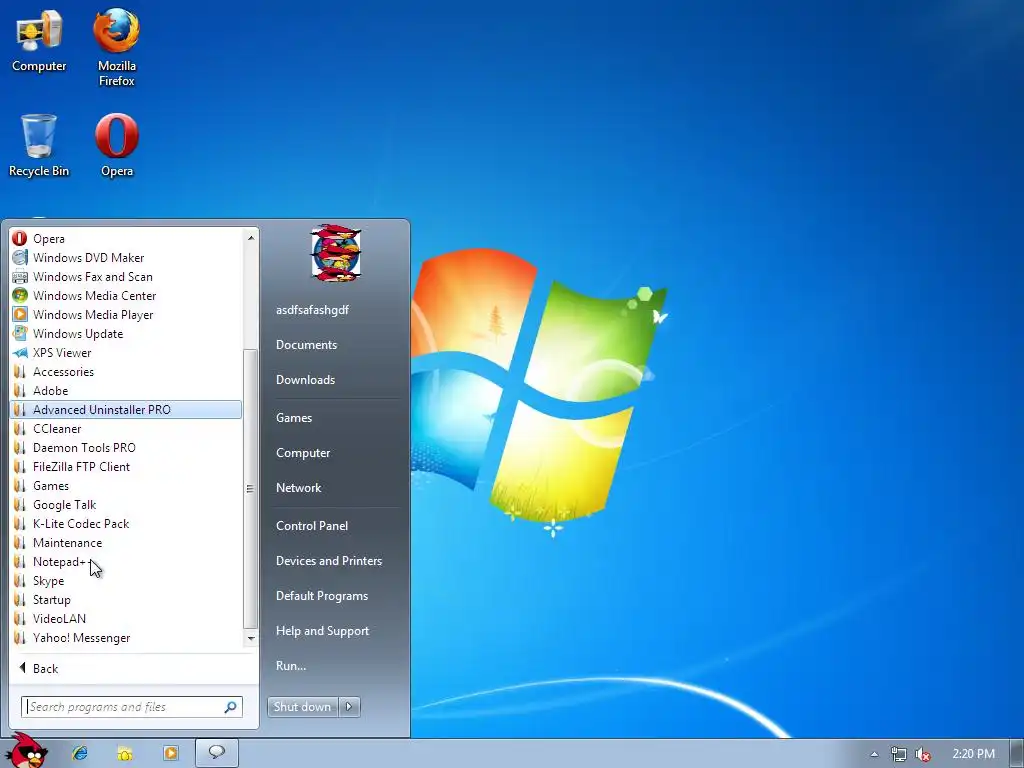Open asdfsafashgdf user folder link
Screen dimensions: 1024x768
click(x=312, y=310)
